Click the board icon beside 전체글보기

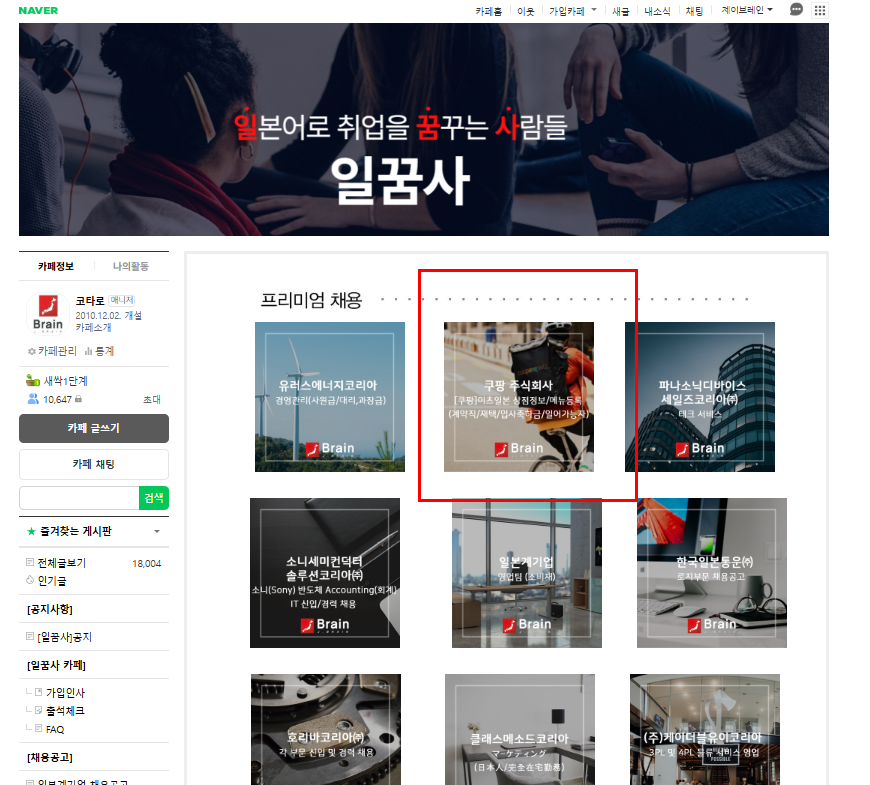30,563
